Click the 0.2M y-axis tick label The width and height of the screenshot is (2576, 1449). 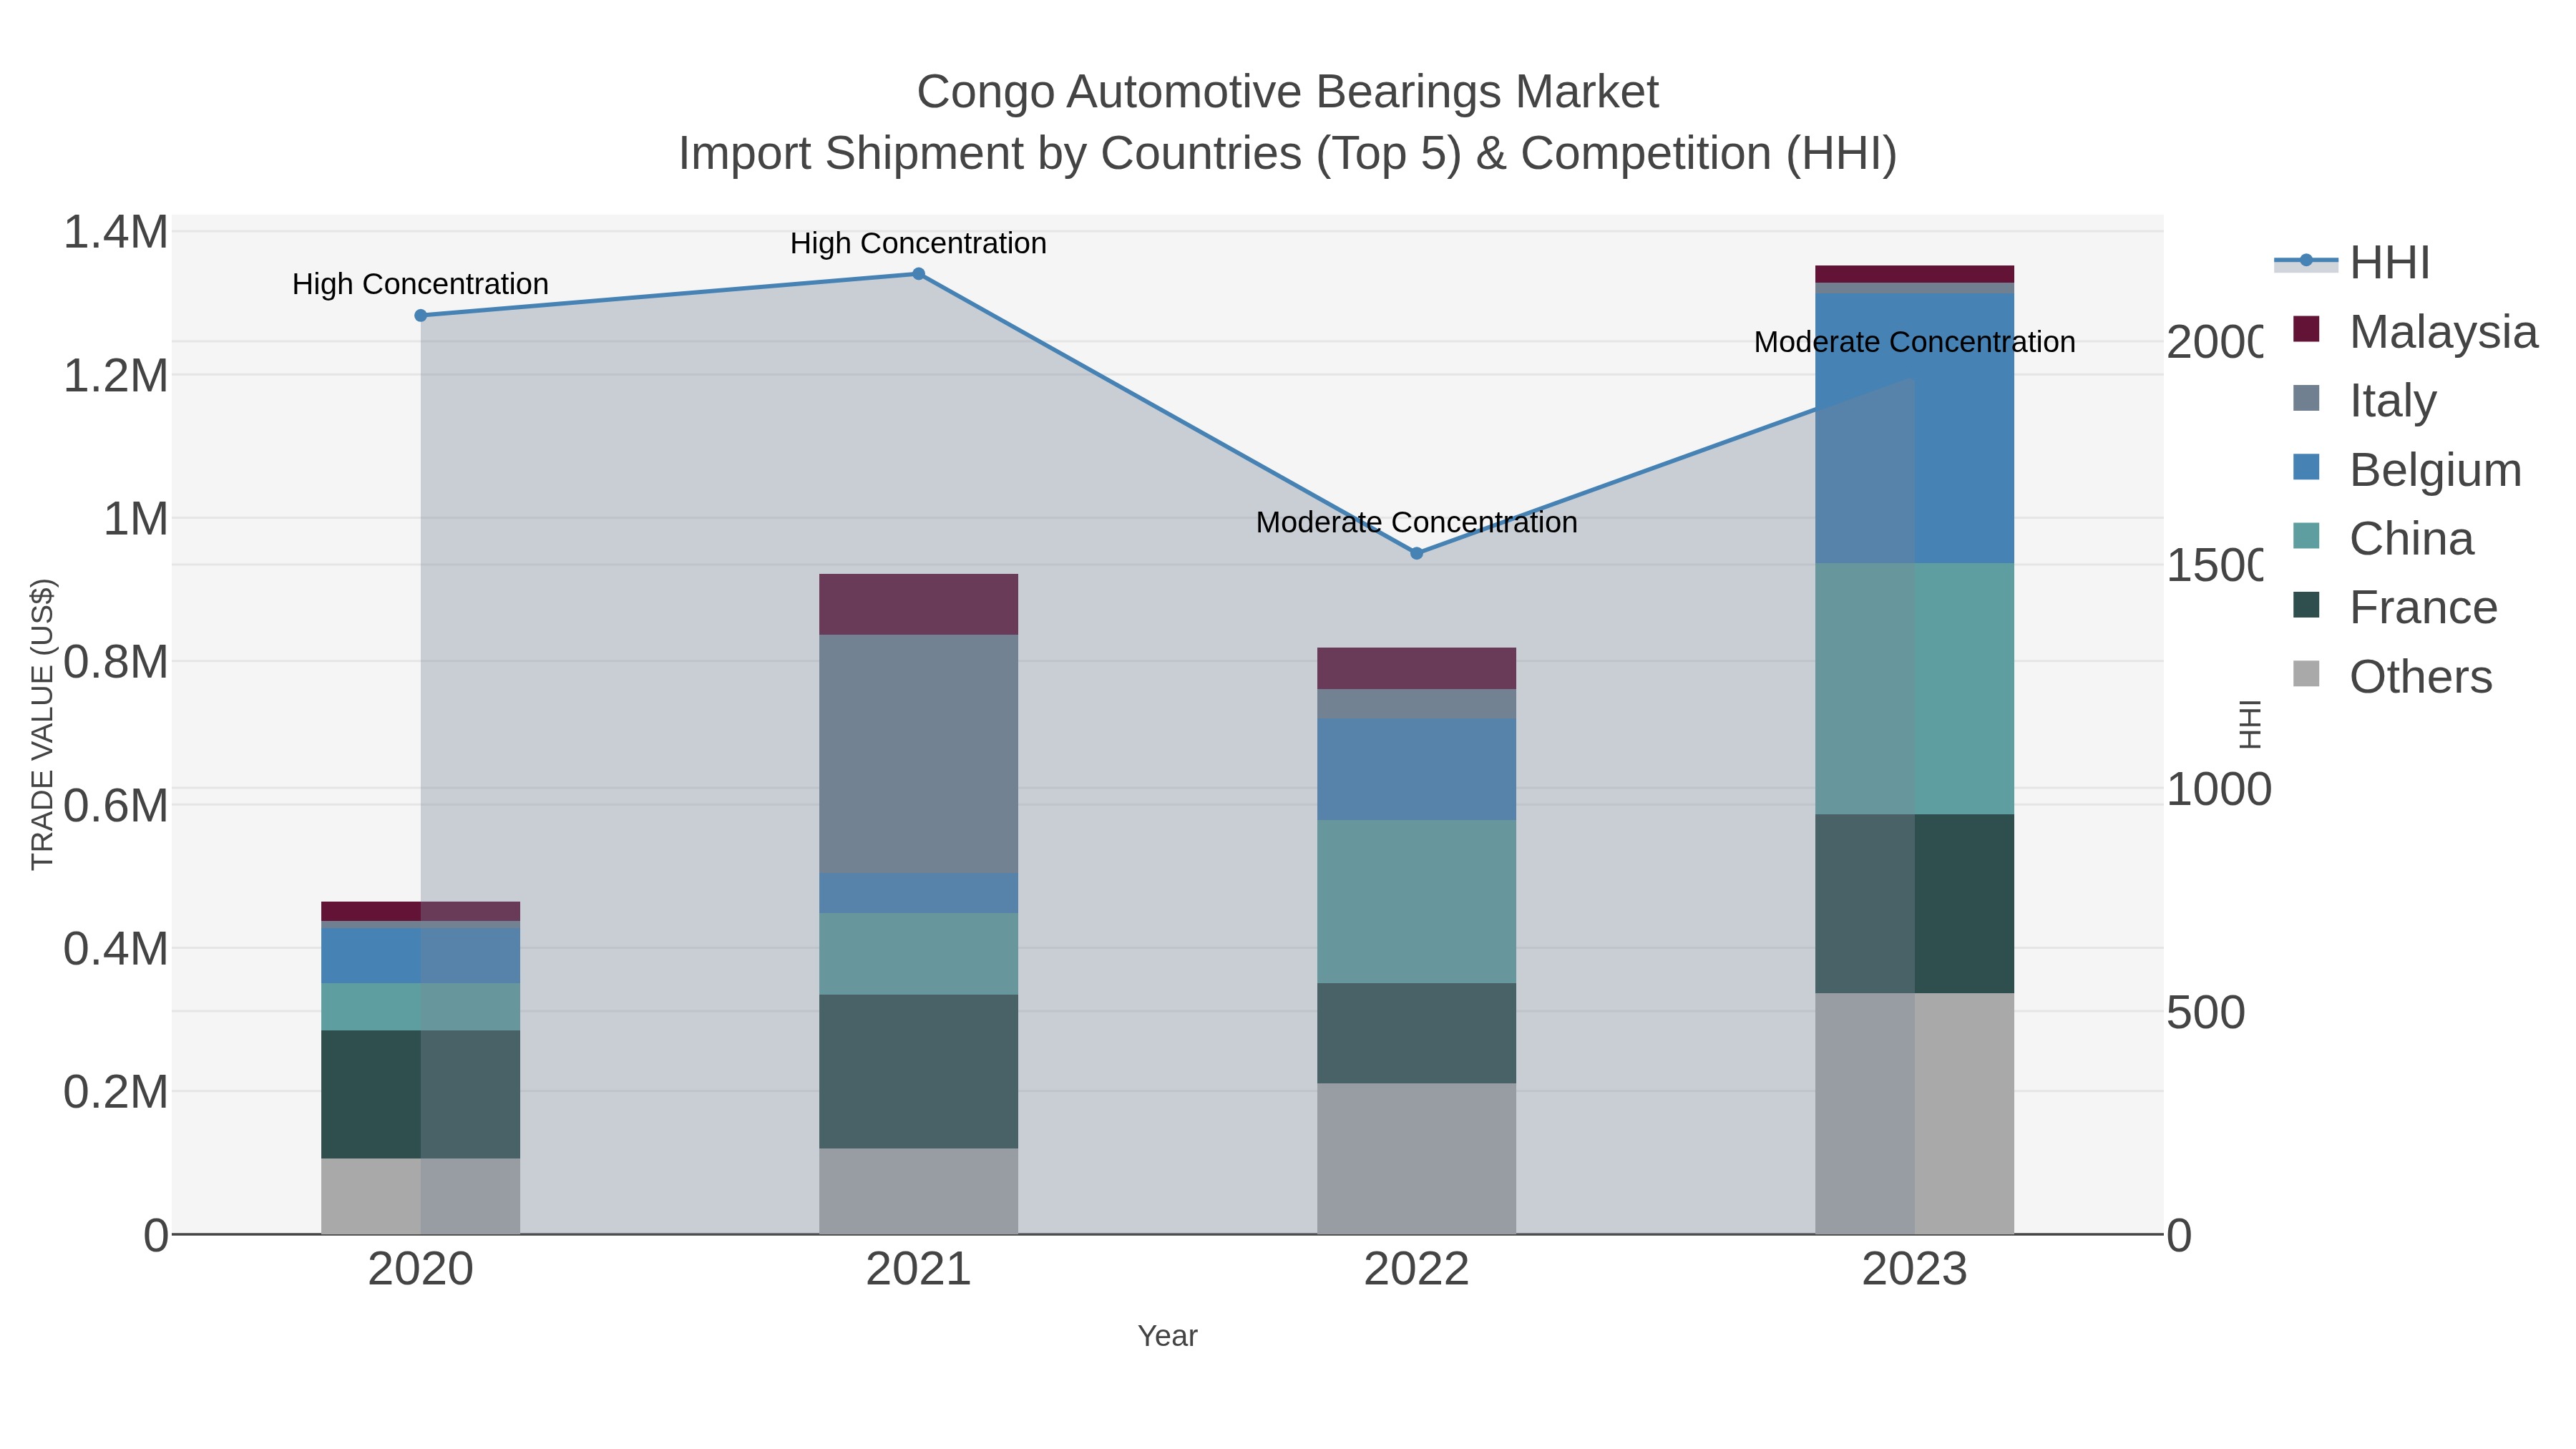(115, 1092)
